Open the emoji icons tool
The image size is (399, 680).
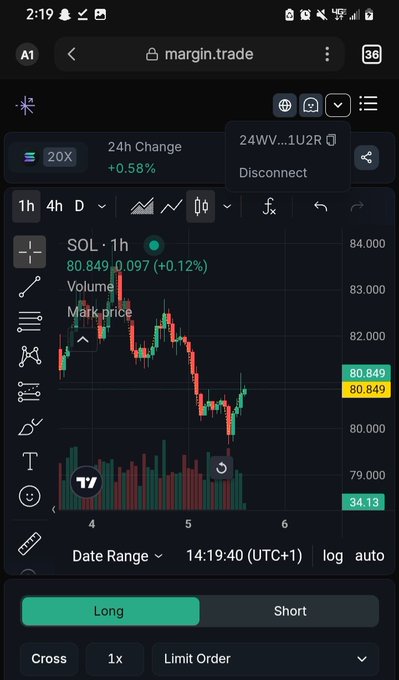click(30, 496)
